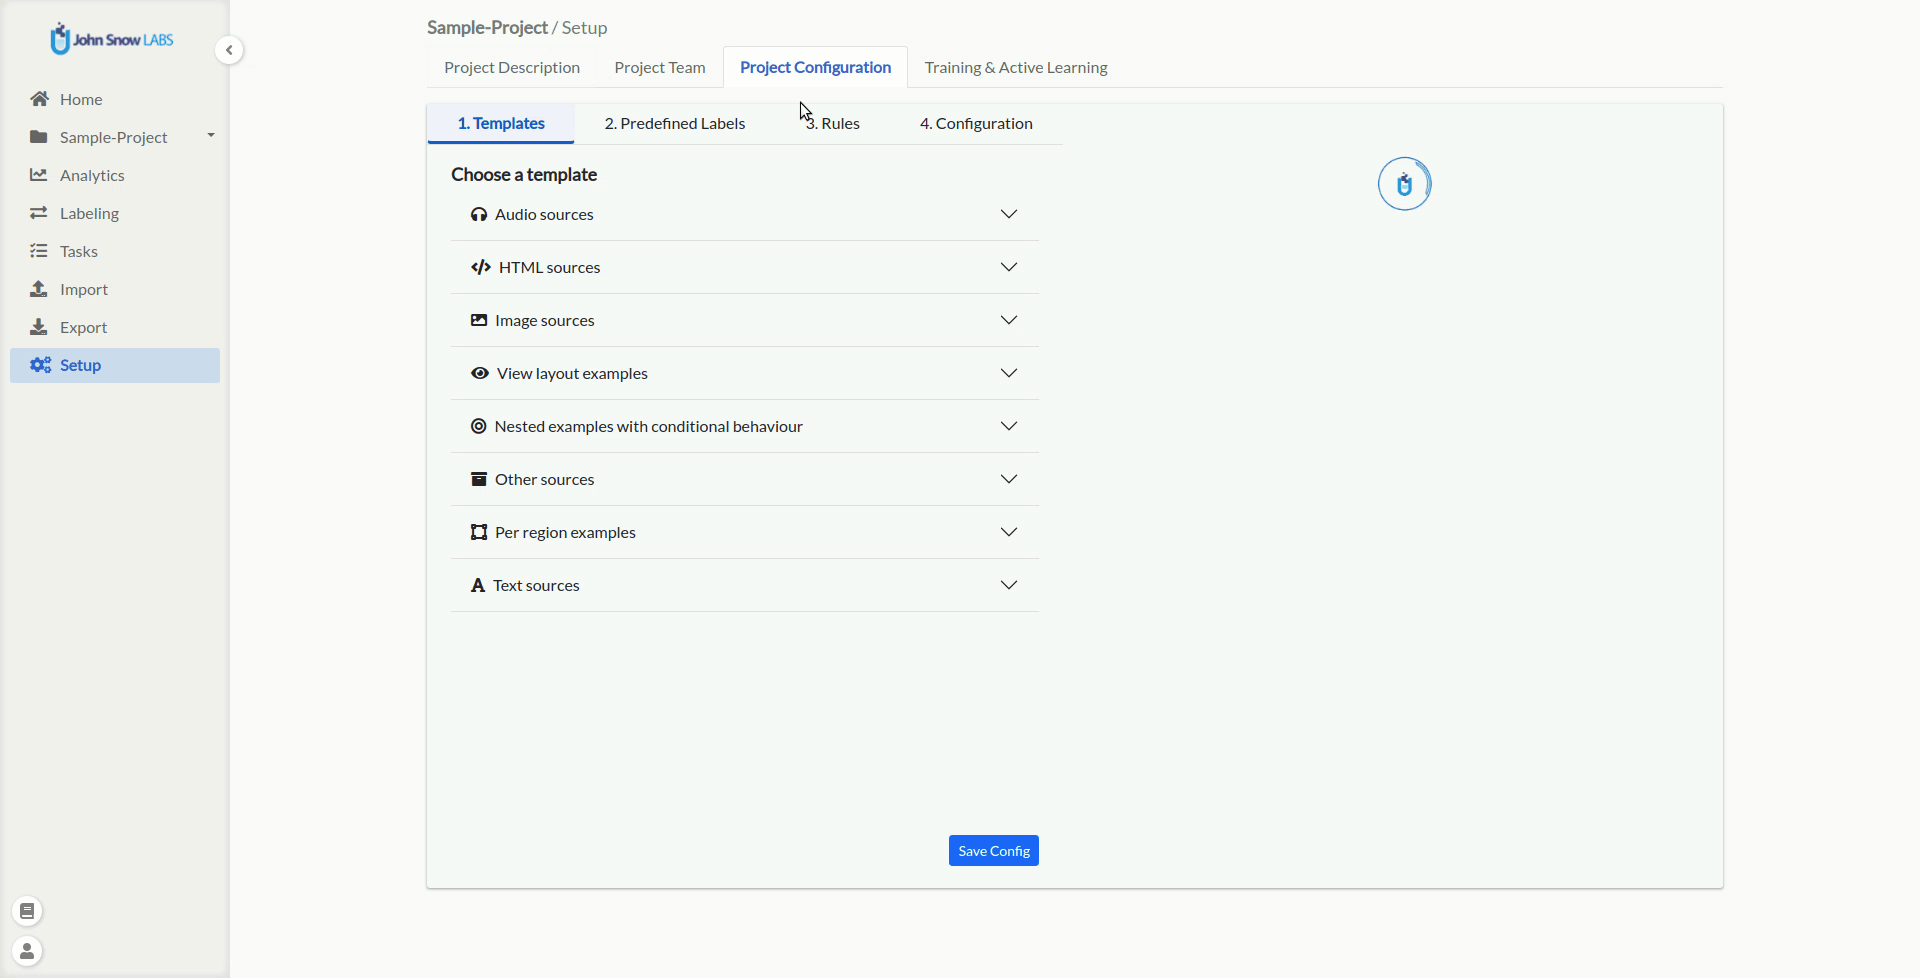Click the Text sources label
The height and width of the screenshot is (978, 1920).
coord(536,585)
